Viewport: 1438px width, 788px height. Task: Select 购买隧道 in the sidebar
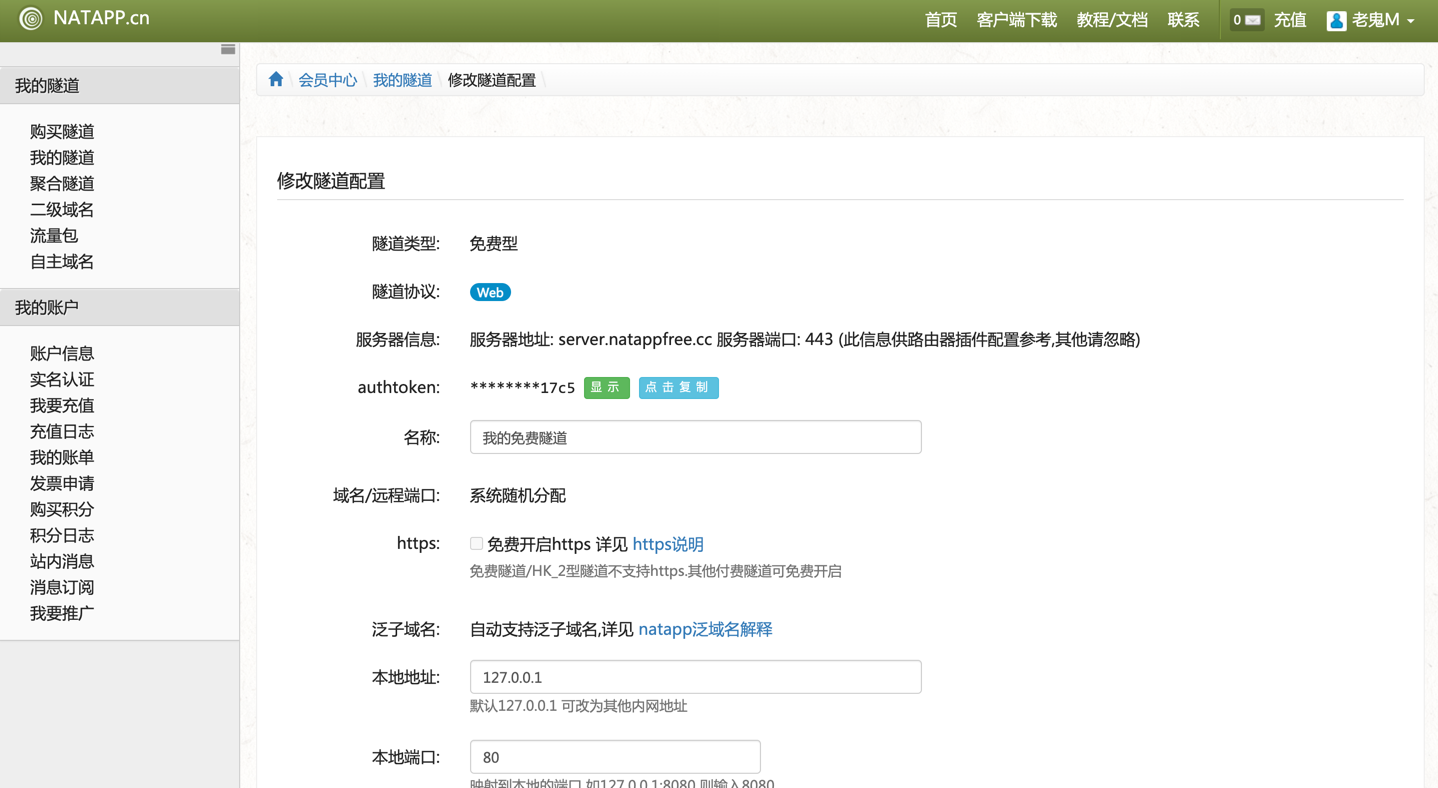(62, 132)
